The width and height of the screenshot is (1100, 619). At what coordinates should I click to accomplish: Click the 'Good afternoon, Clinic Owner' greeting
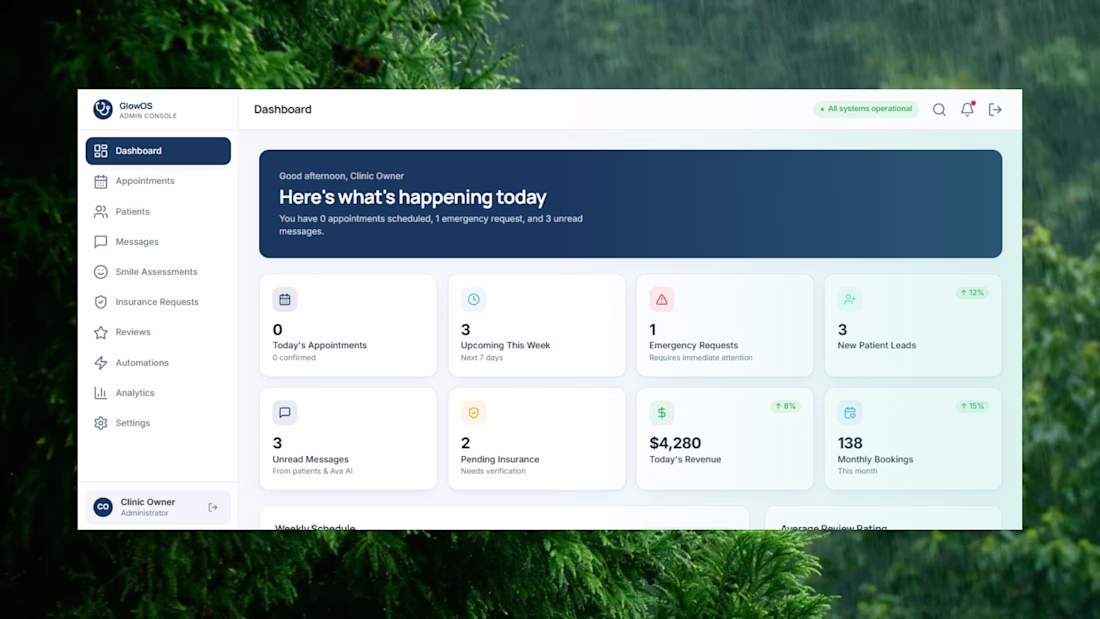point(341,176)
